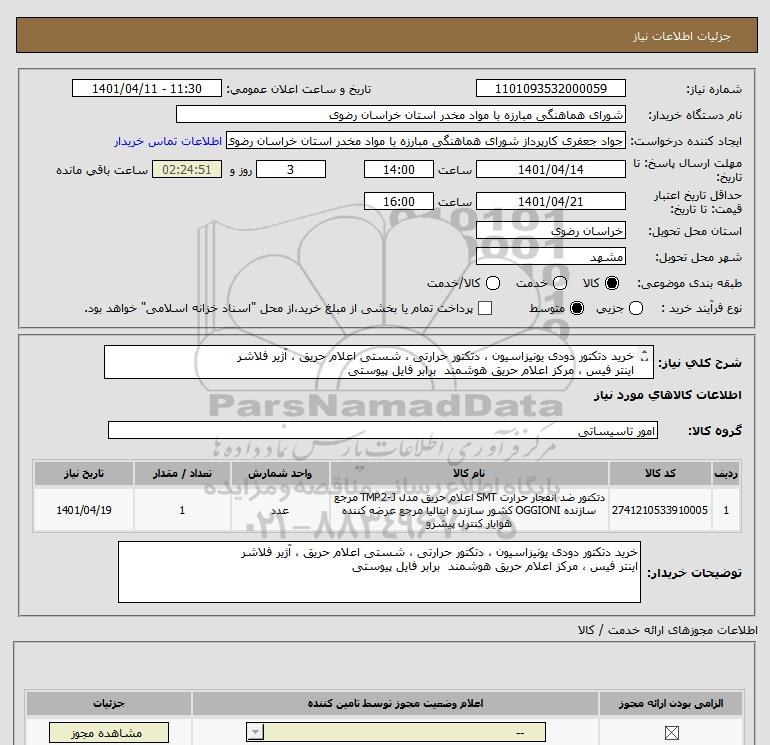Click the general need description textarea
Screen dimensions: 770x745
point(379,362)
